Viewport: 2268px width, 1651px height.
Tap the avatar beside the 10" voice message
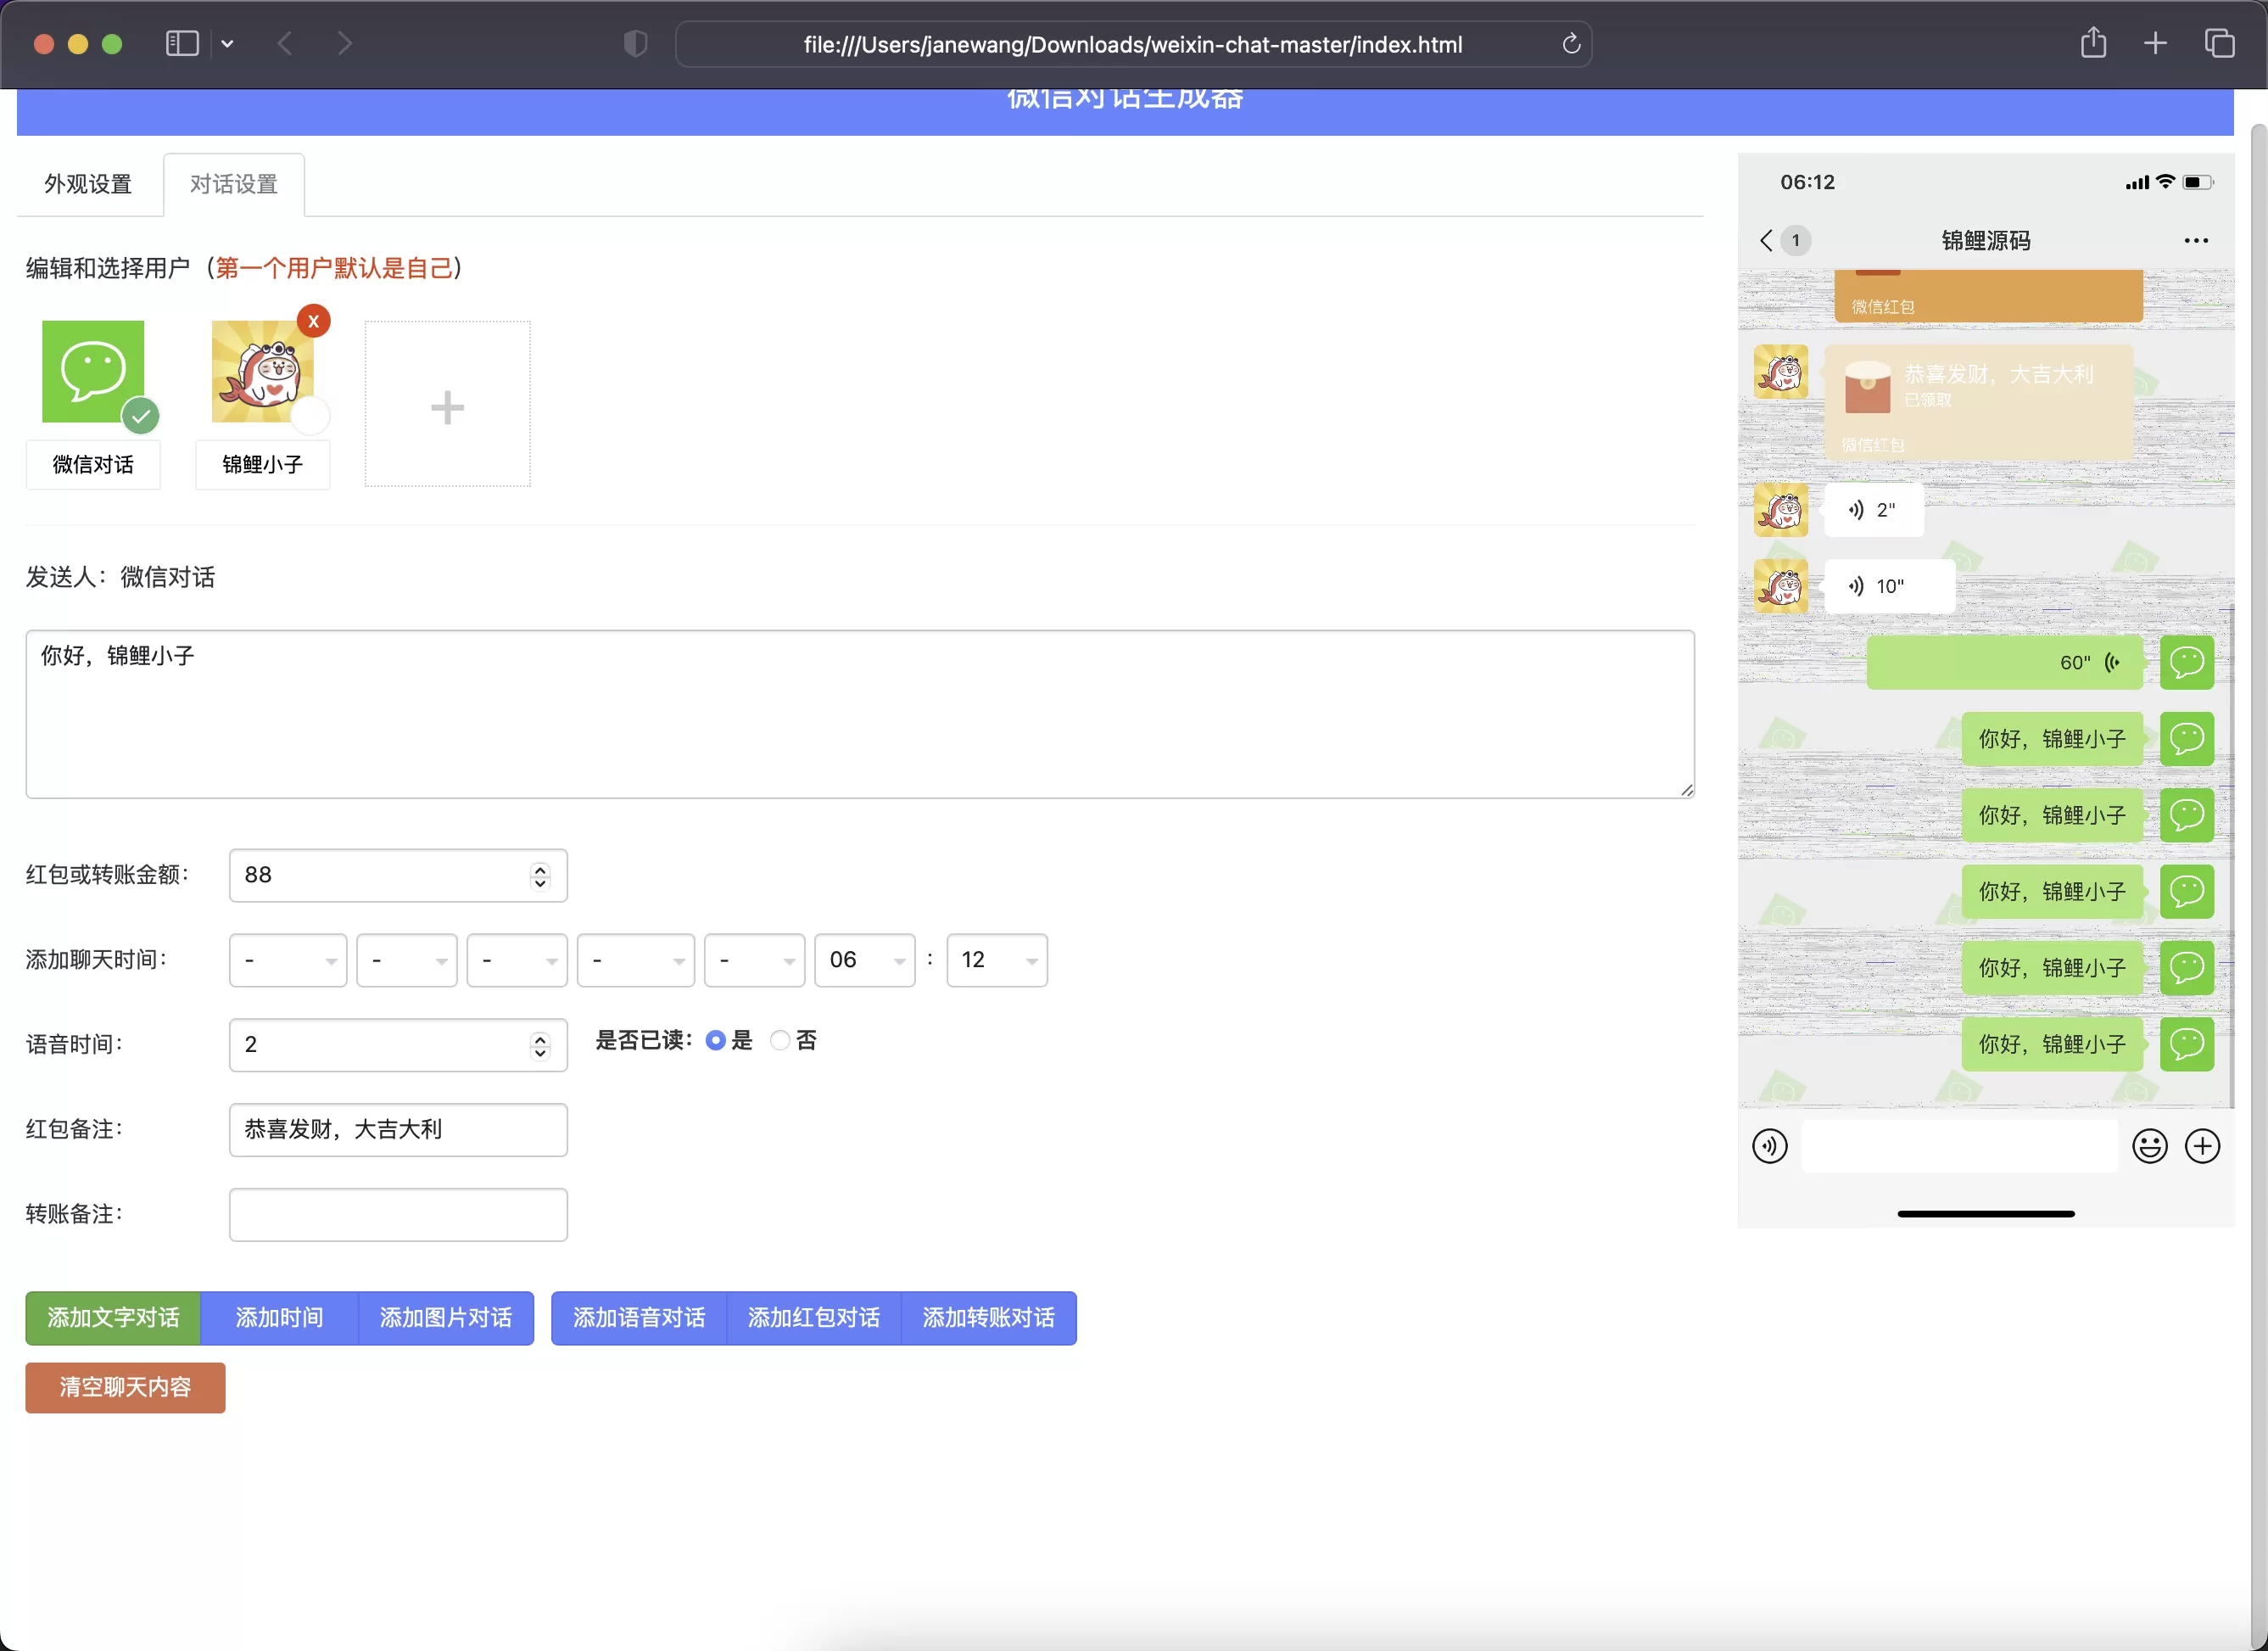tap(1781, 586)
